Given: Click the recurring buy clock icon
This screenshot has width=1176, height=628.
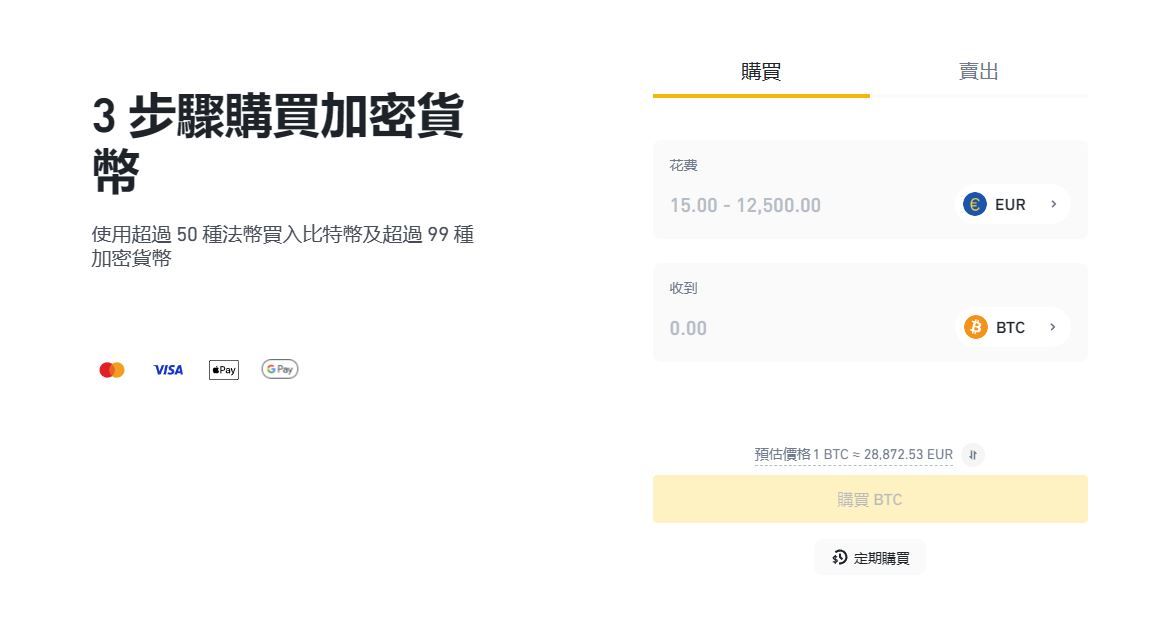Looking at the screenshot, I should click(x=840, y=558).
